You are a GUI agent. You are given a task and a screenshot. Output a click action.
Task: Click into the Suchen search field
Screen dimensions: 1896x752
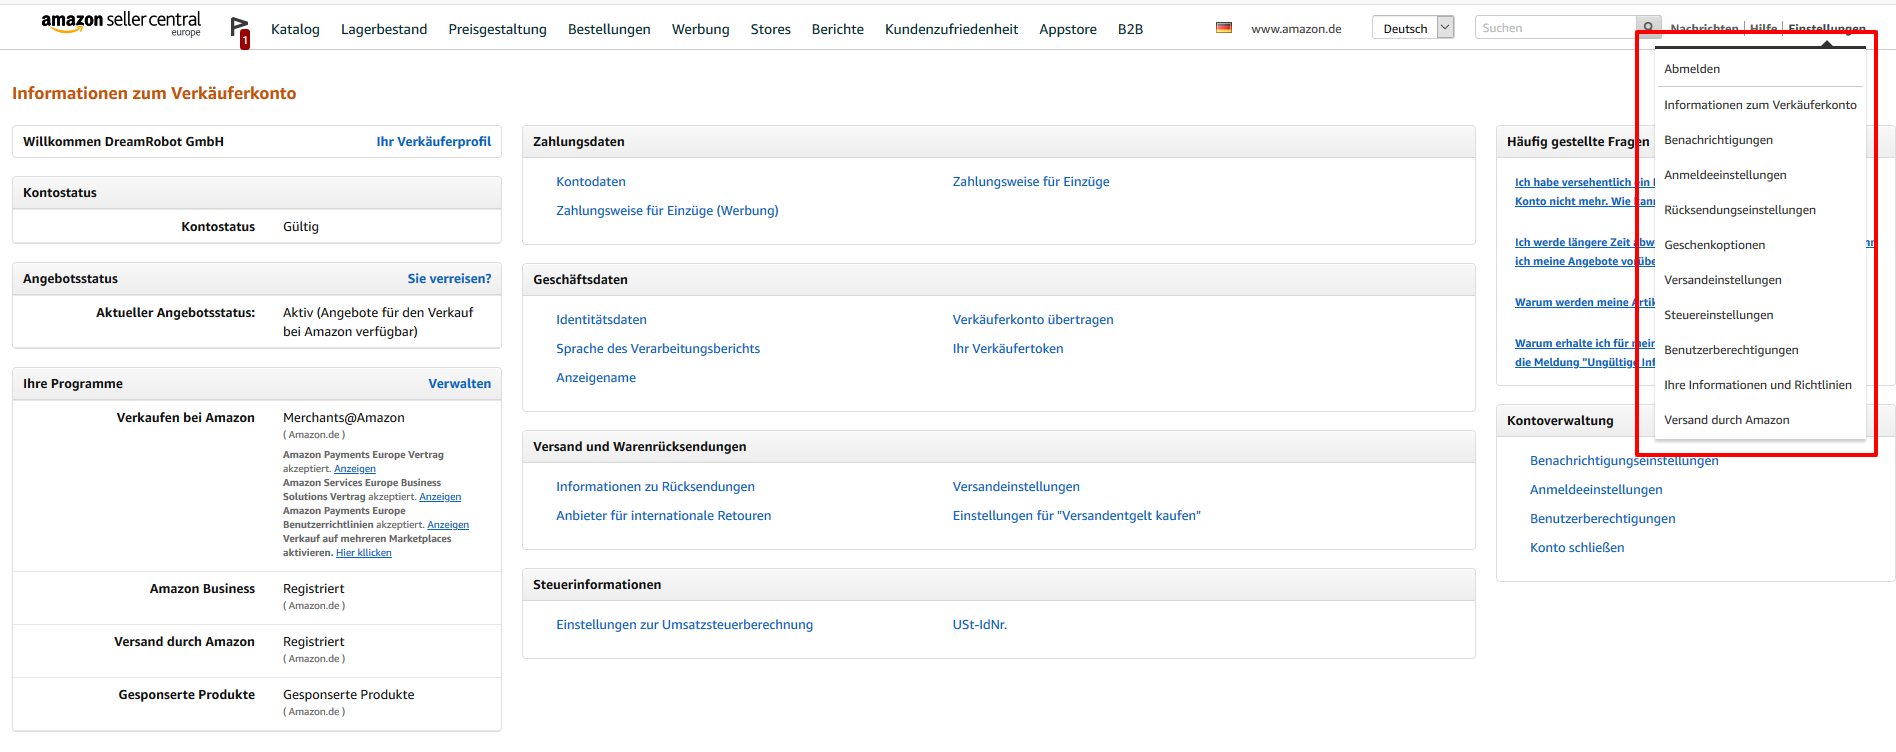1556,28
